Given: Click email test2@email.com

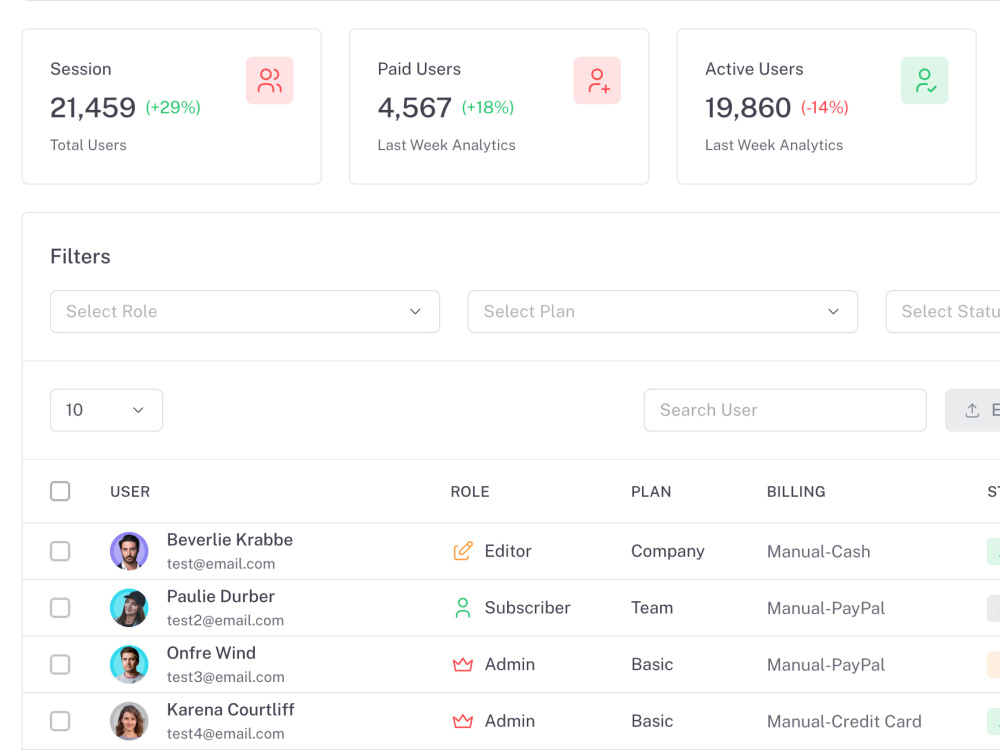Looking at the screenshot, I should click(x=225, y=621).
